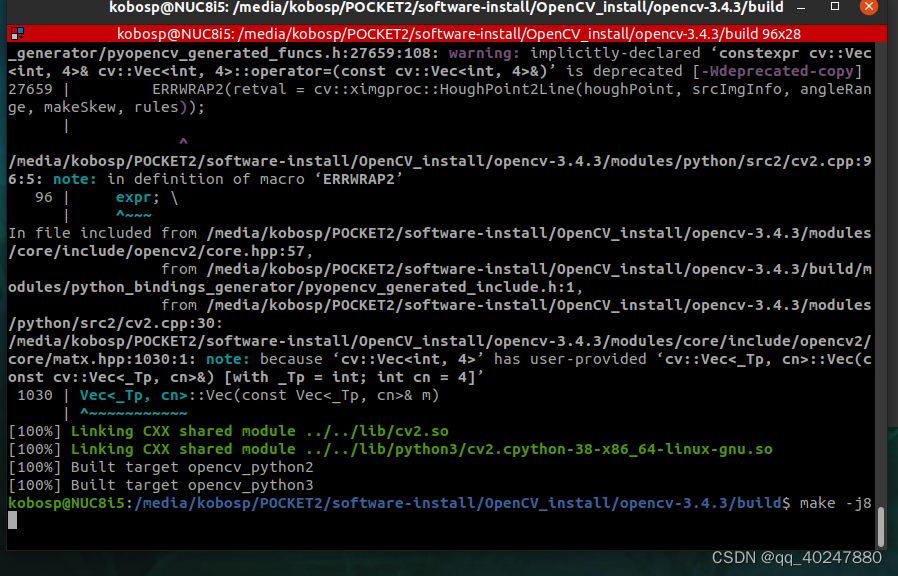This screenshot has width=898, height=576.
Task: Click the blue working directory path in the prompt
Action: (458, 503)
